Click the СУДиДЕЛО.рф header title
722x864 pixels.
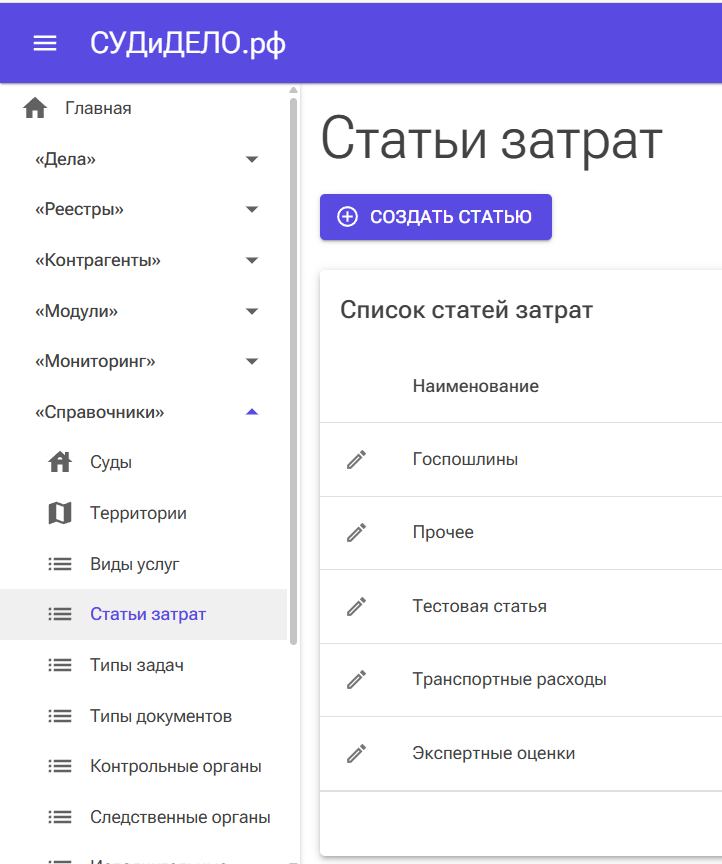tap(188, 43)
